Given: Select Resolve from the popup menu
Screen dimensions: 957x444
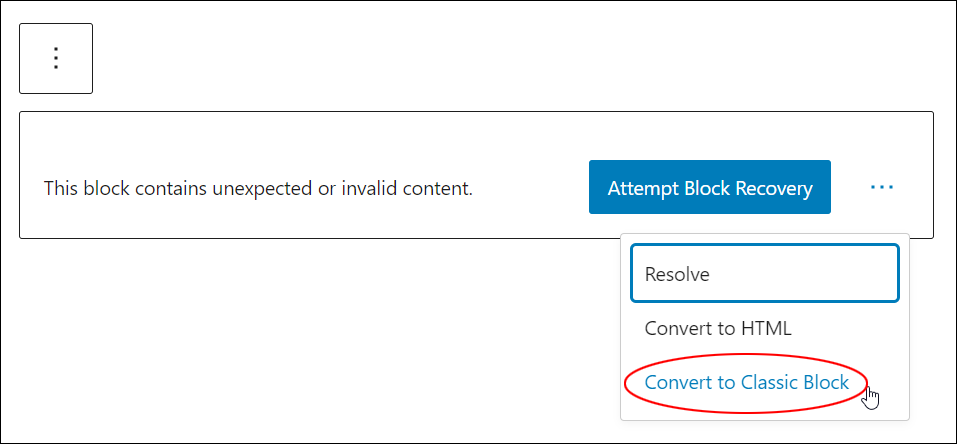Looking at the screenshot, I should pos(765,274).
